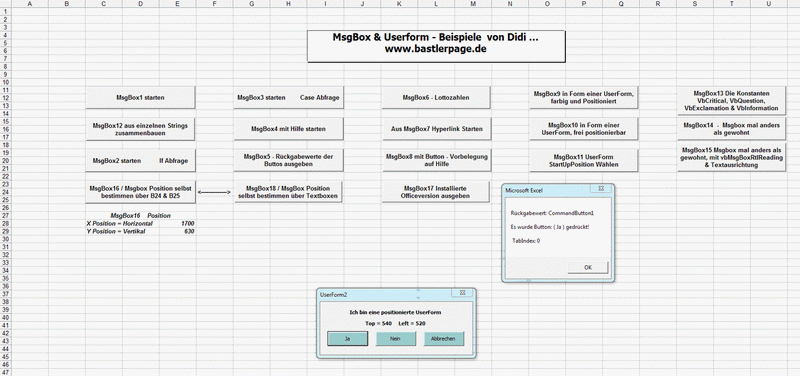800x376 pixels.
Task: Close the UserForm2 window
Action: click(x=462, y=293)
